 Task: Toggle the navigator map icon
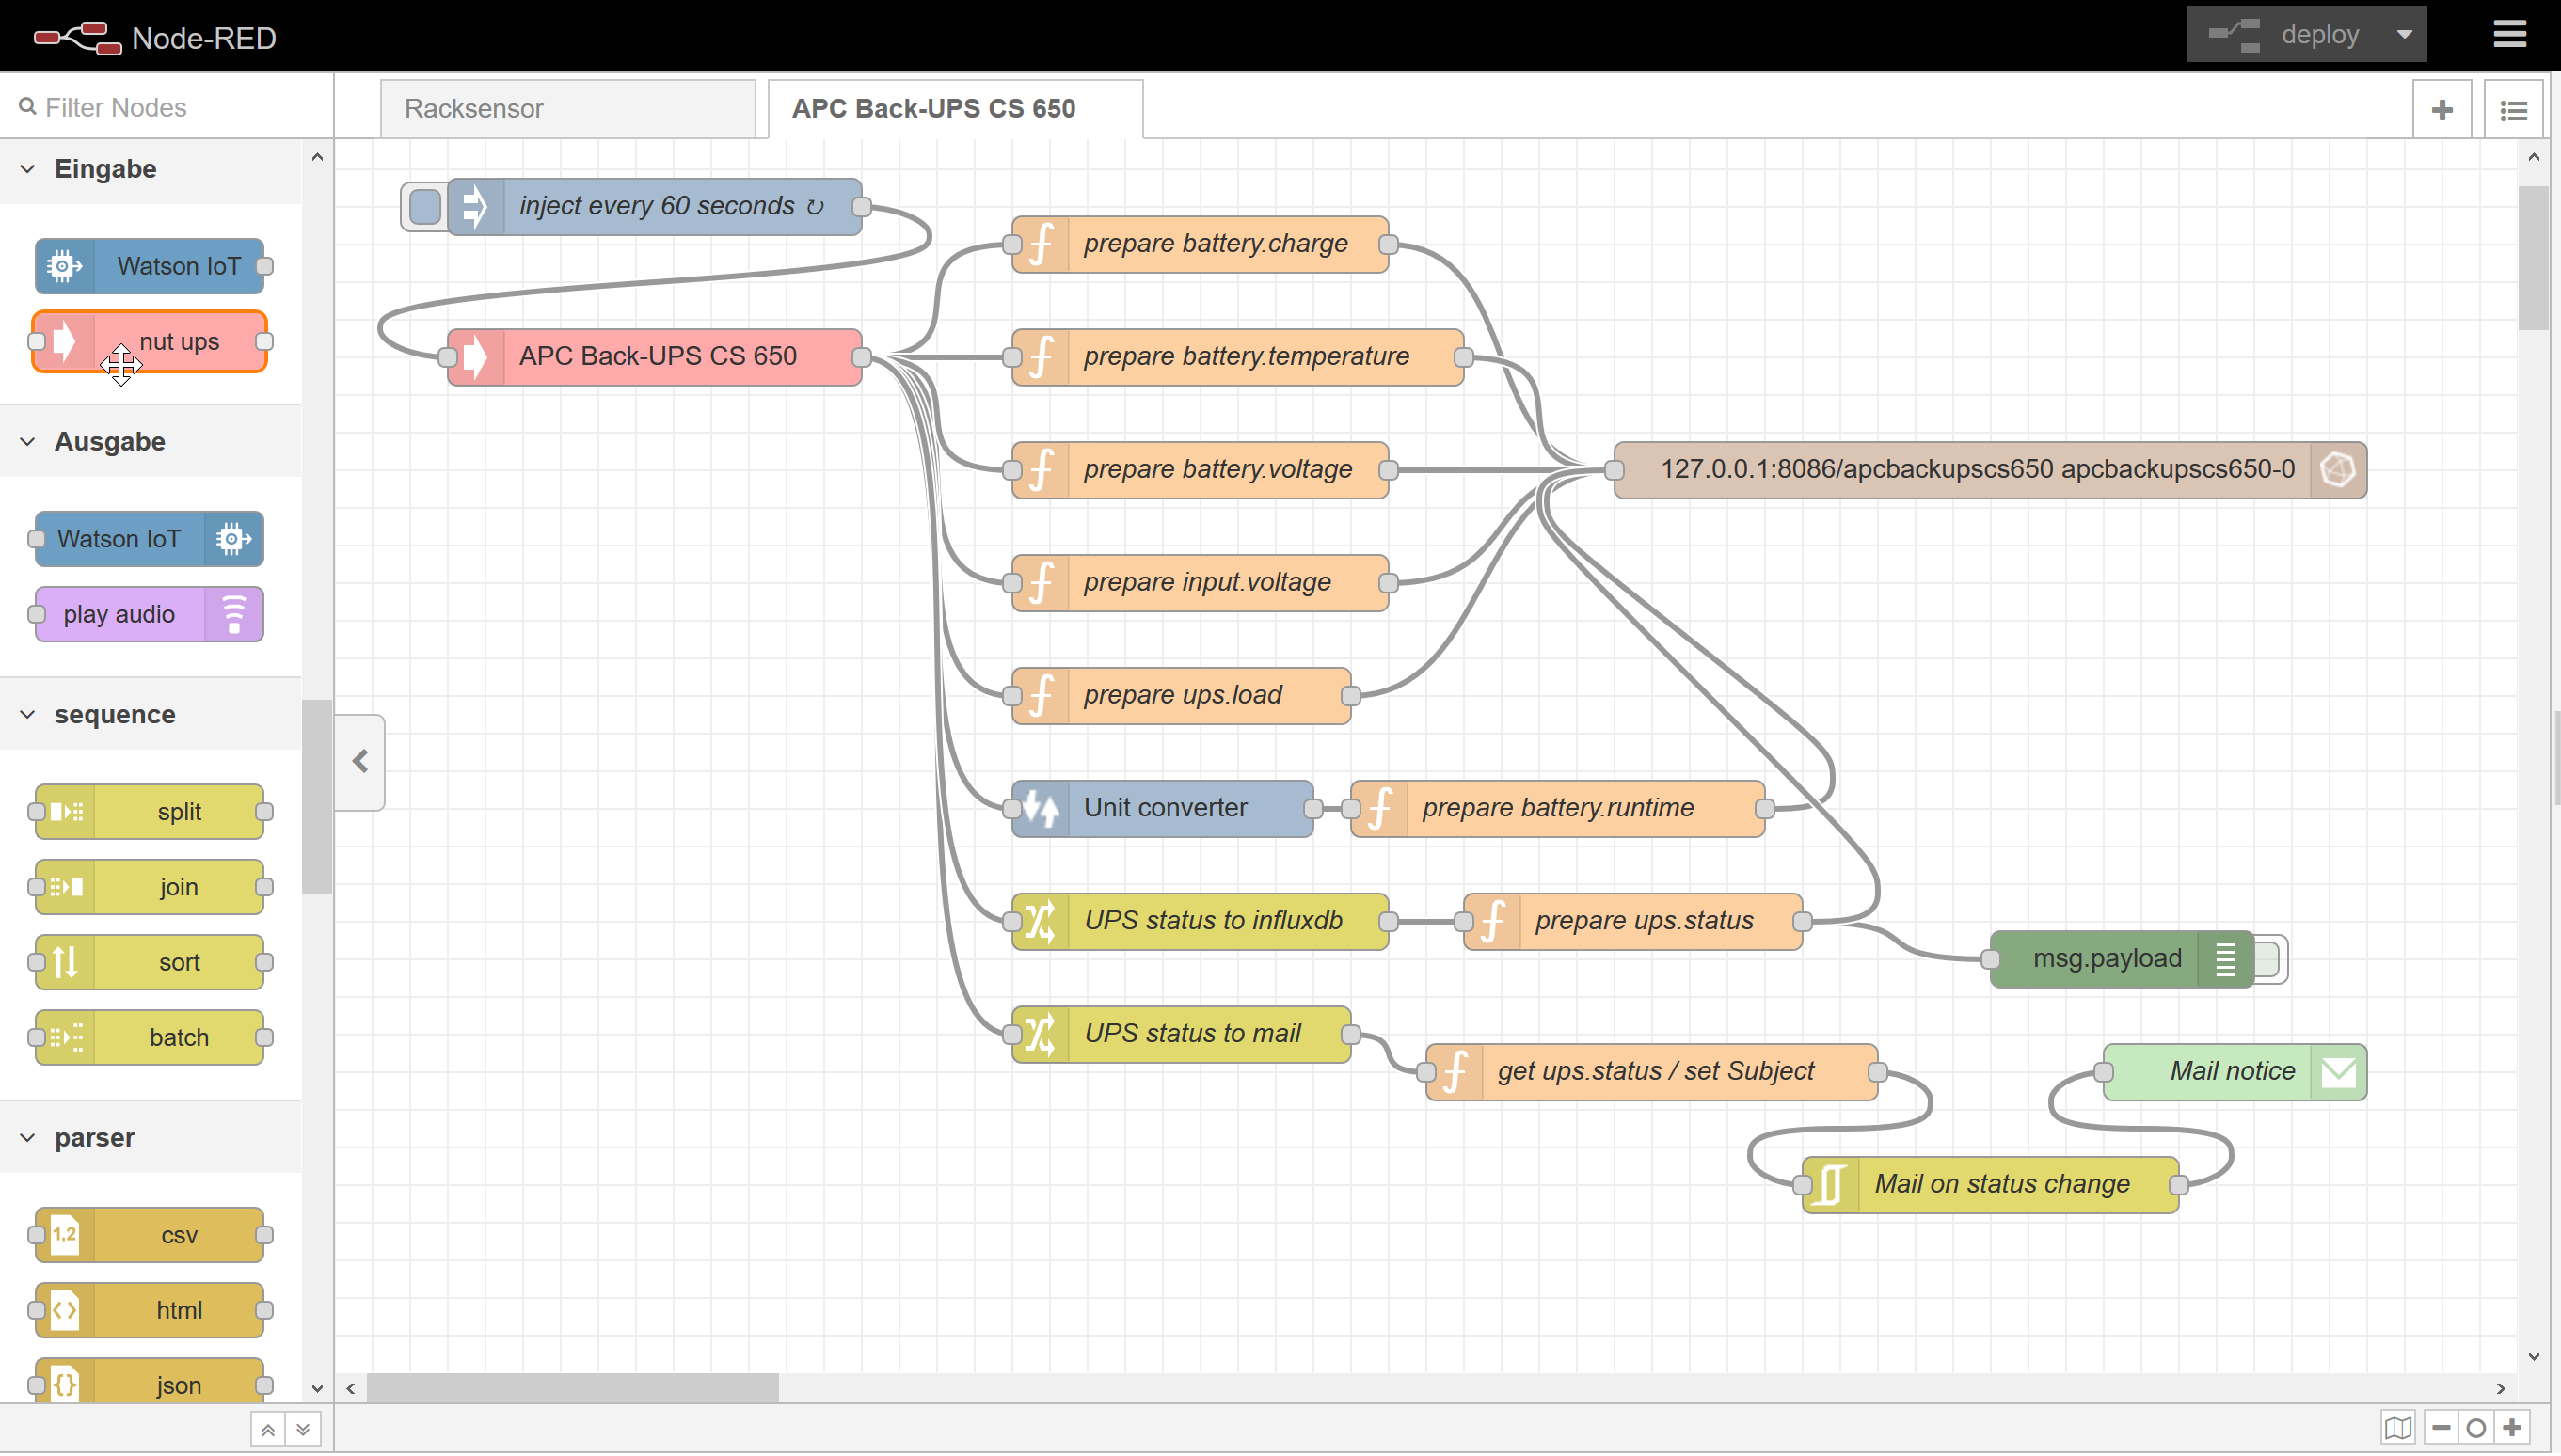tap(2398, 1427)
